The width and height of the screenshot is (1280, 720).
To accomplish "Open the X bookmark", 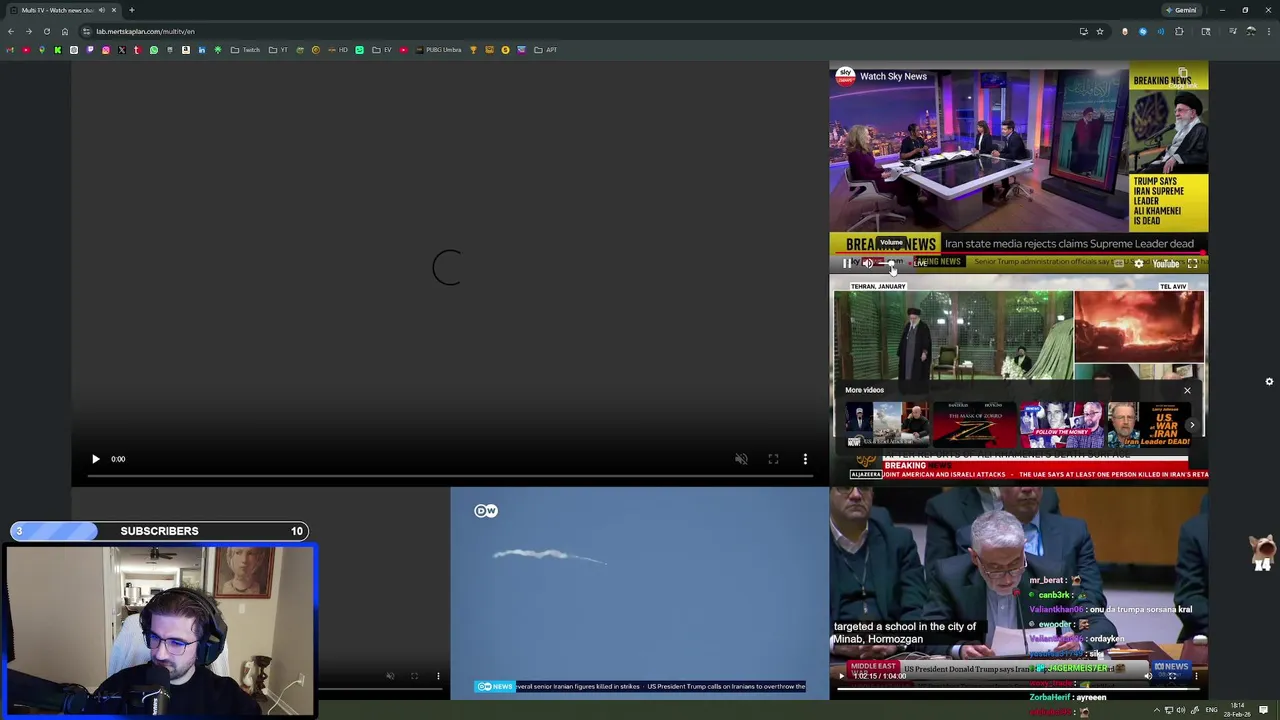I will [122, 50].
